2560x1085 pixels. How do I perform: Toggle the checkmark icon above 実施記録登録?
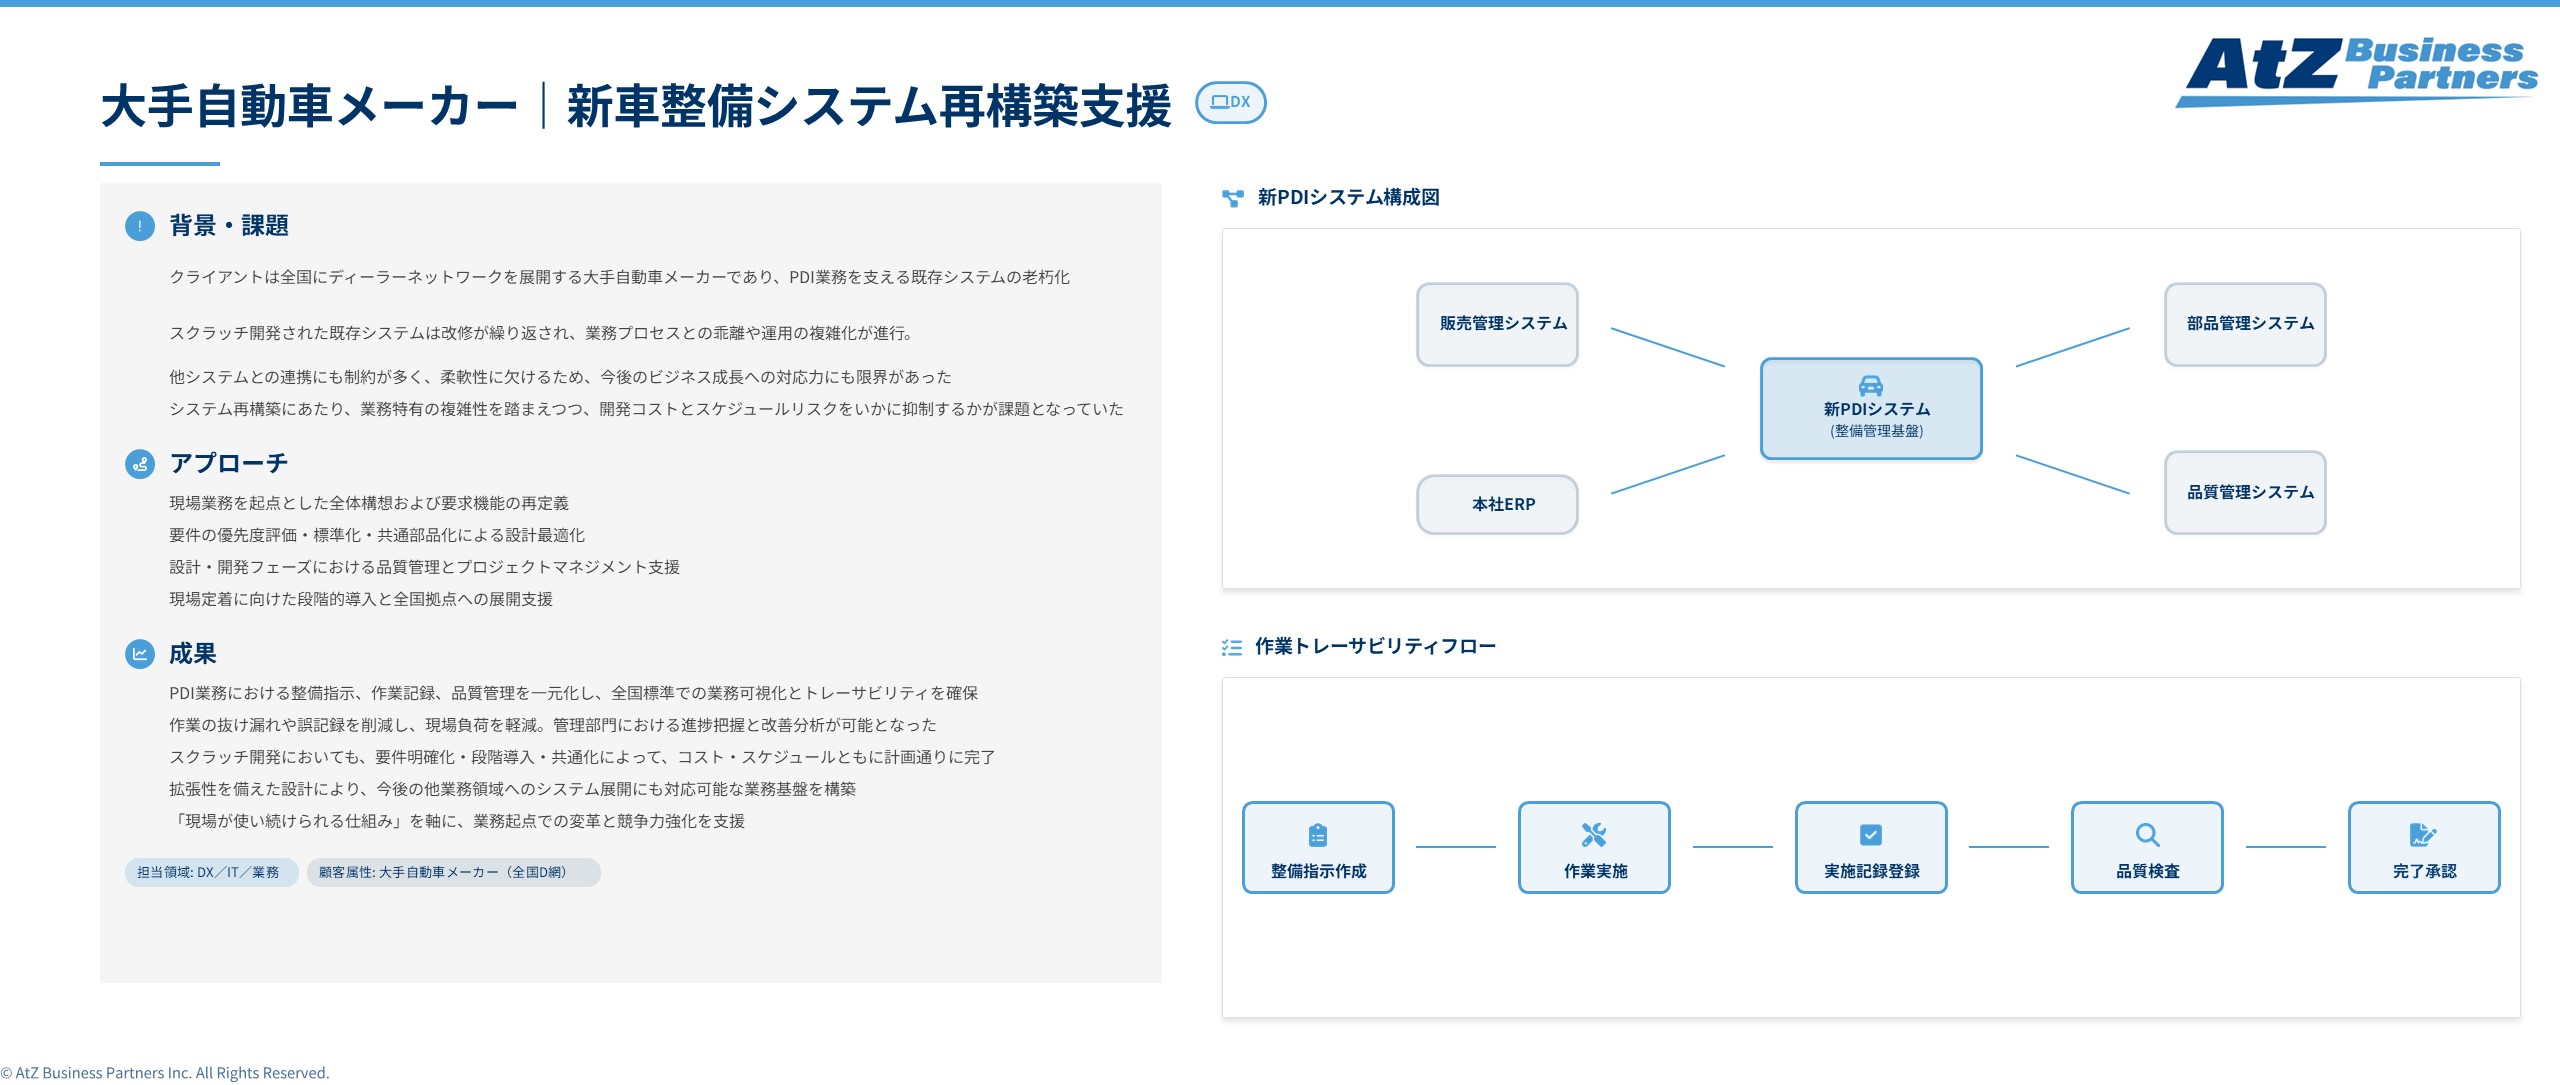tap(1870, 834)
